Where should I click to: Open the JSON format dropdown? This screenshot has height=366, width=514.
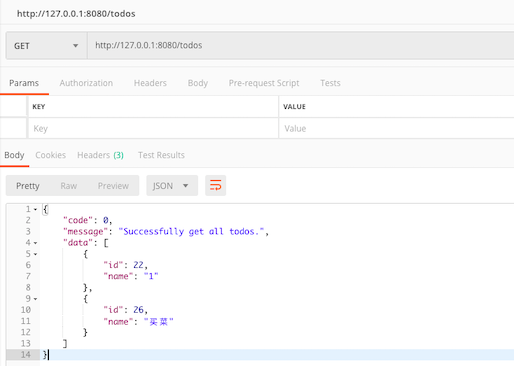point(172,185)
